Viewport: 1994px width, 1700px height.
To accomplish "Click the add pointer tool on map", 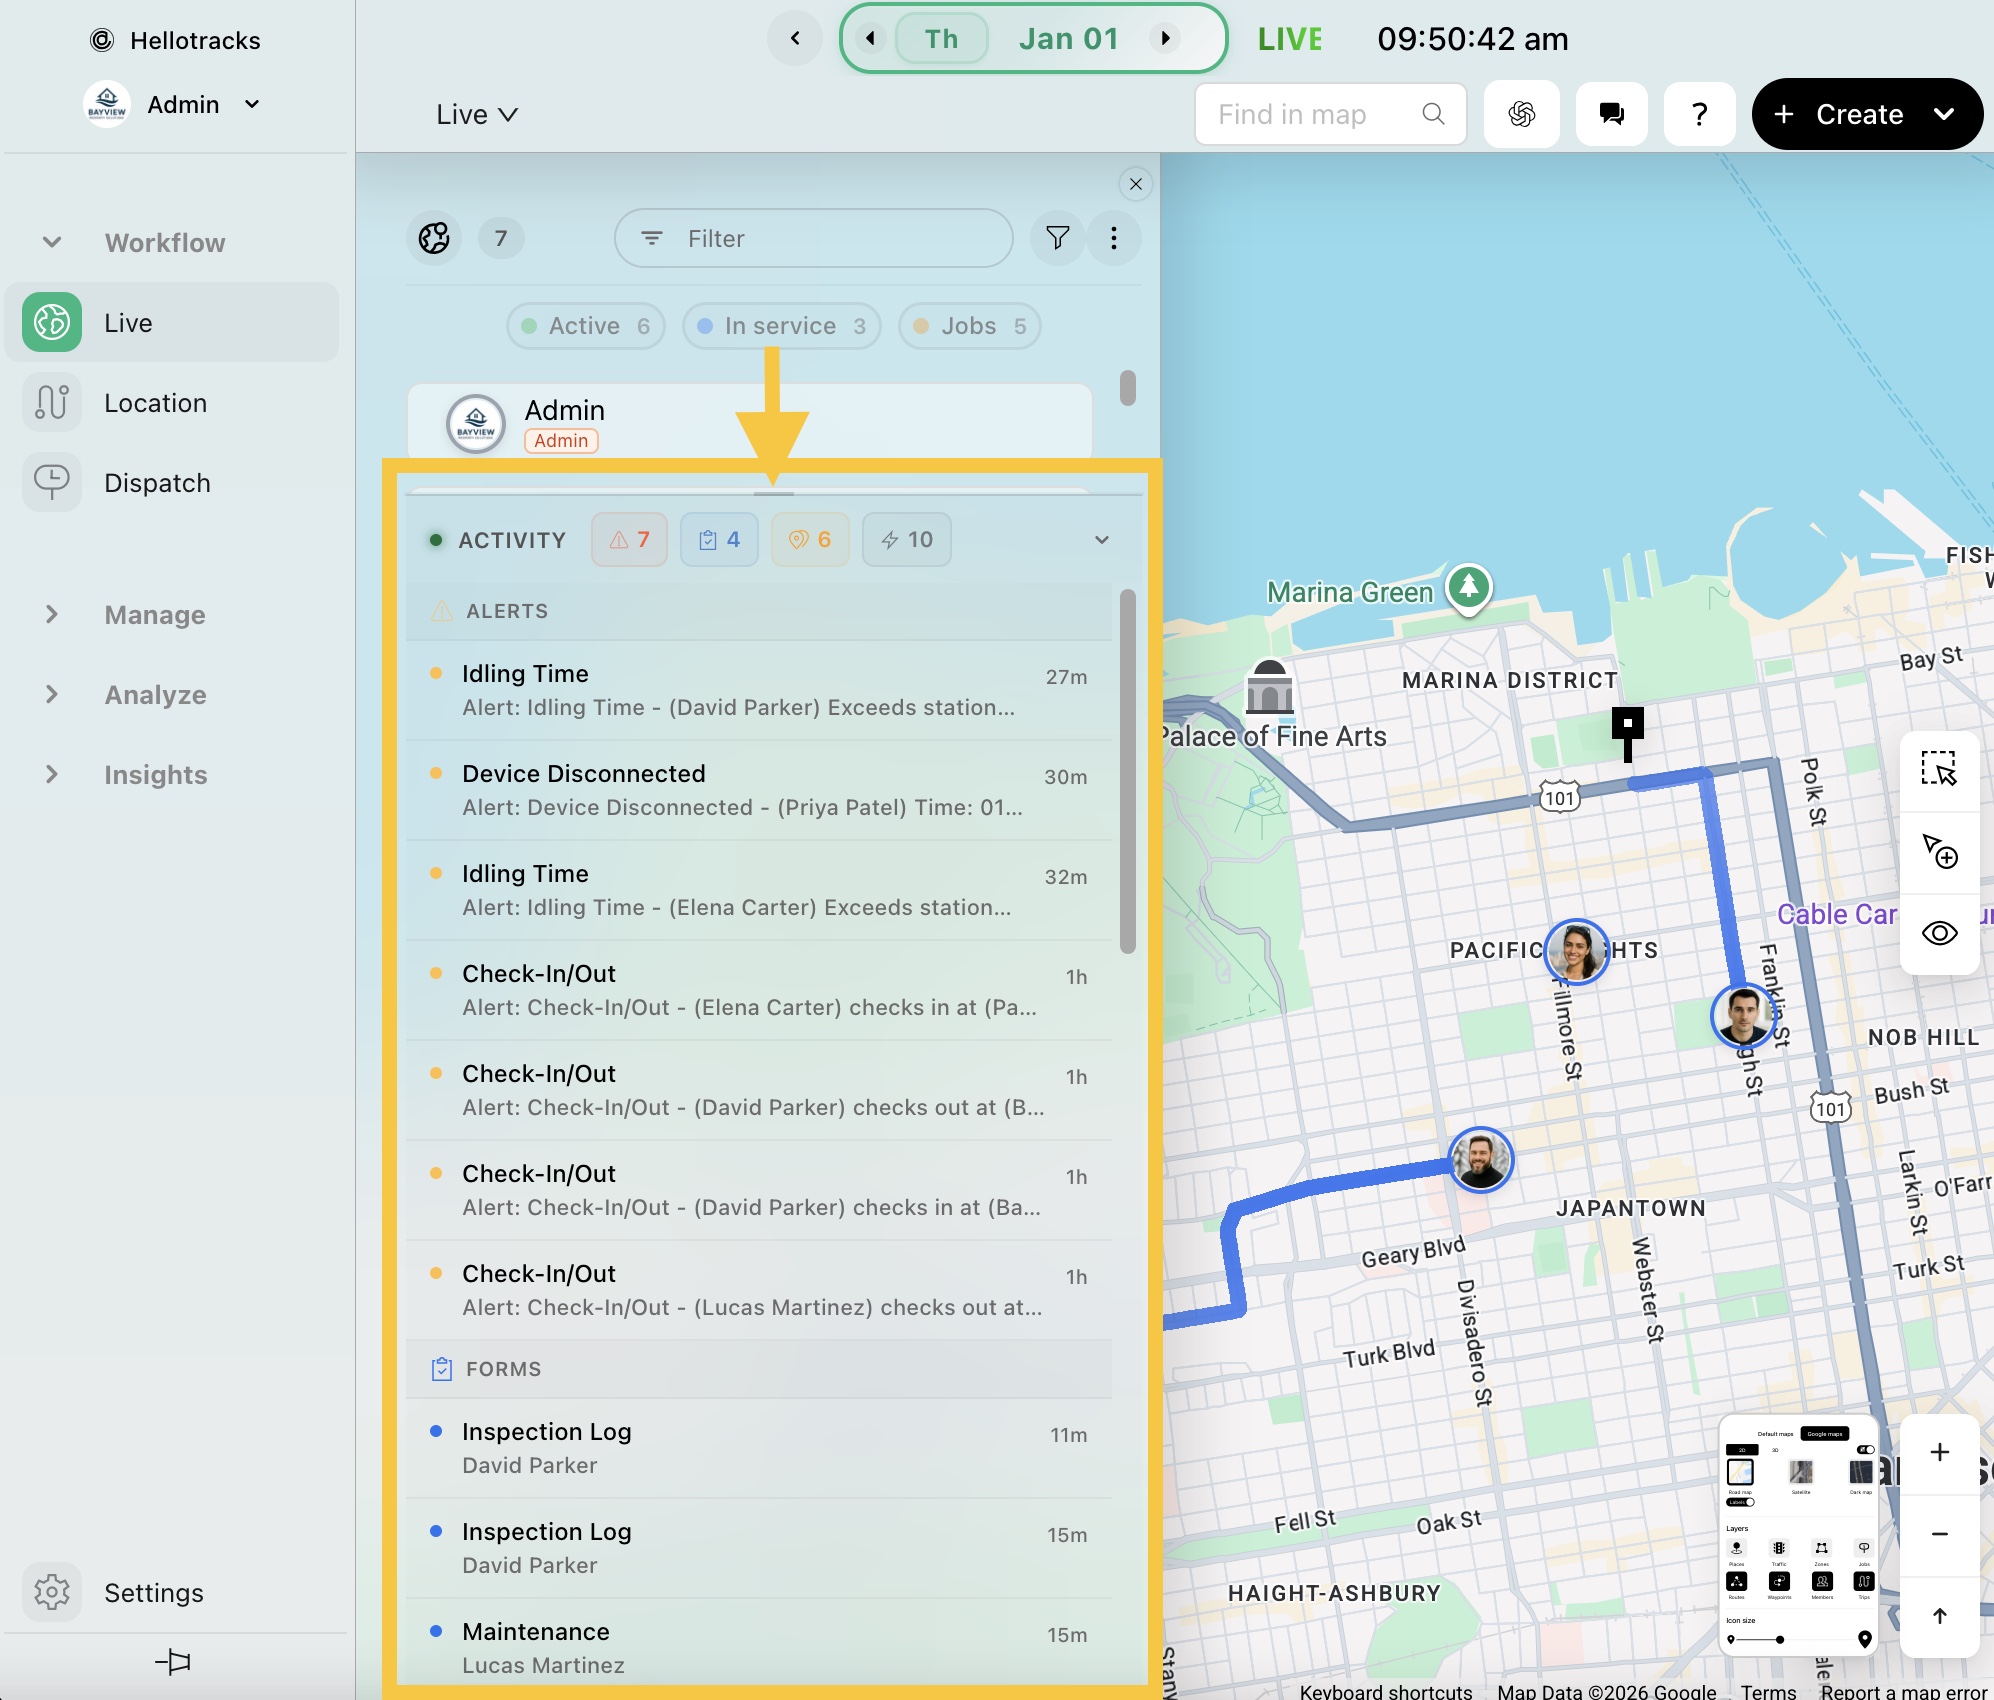I will (1938, 851).
